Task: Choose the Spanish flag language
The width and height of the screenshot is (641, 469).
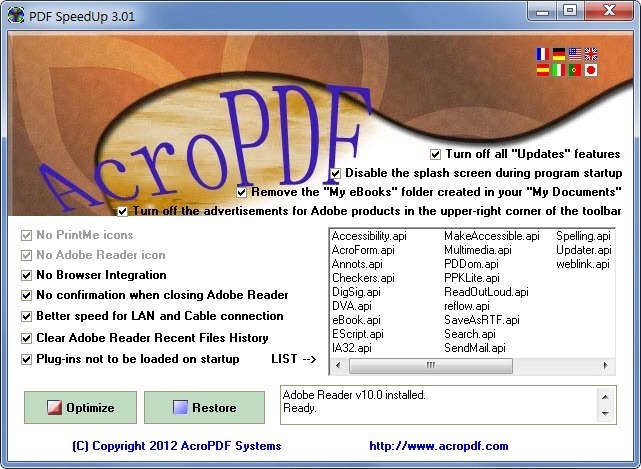Action: pos(542,70)
